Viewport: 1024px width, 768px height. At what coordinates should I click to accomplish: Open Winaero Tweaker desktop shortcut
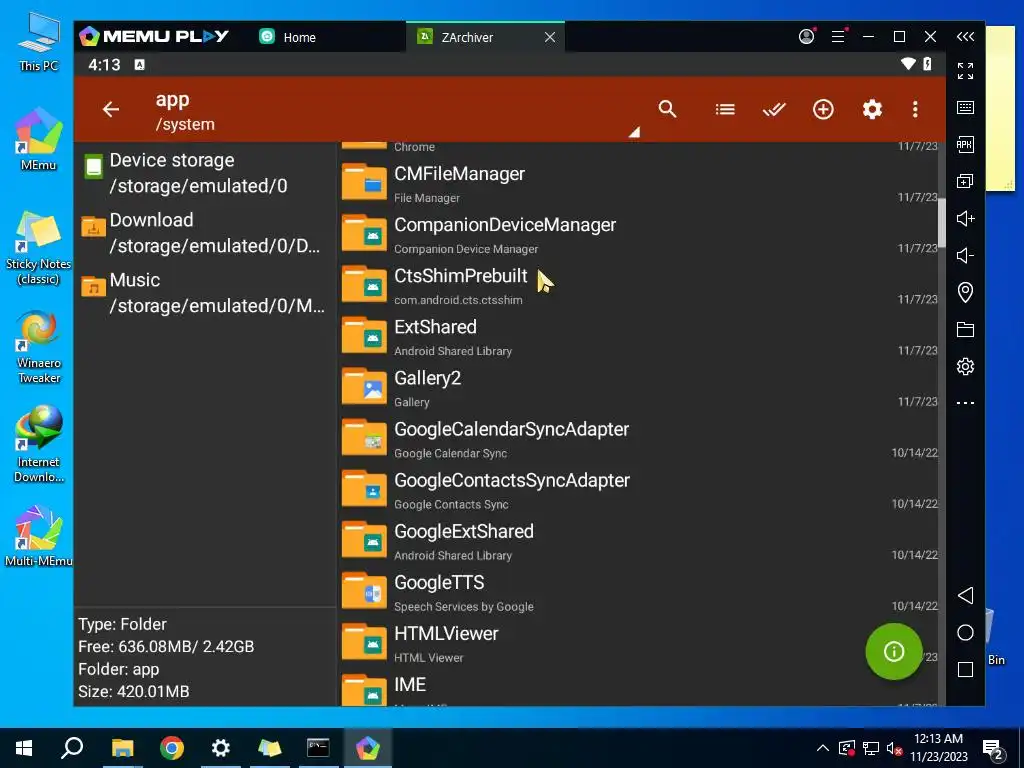[x=39, y=347]
